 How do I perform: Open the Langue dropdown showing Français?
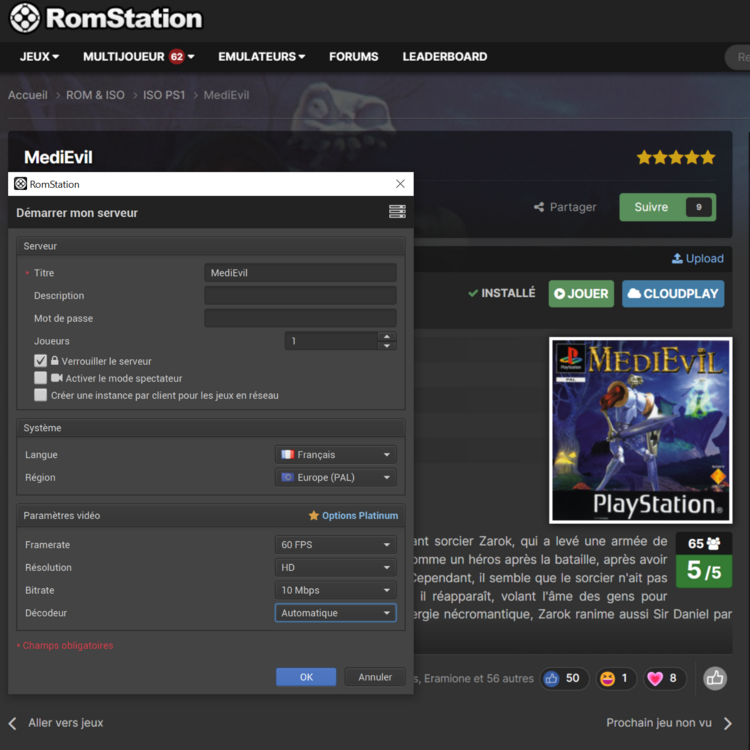[x=336, y=455]
